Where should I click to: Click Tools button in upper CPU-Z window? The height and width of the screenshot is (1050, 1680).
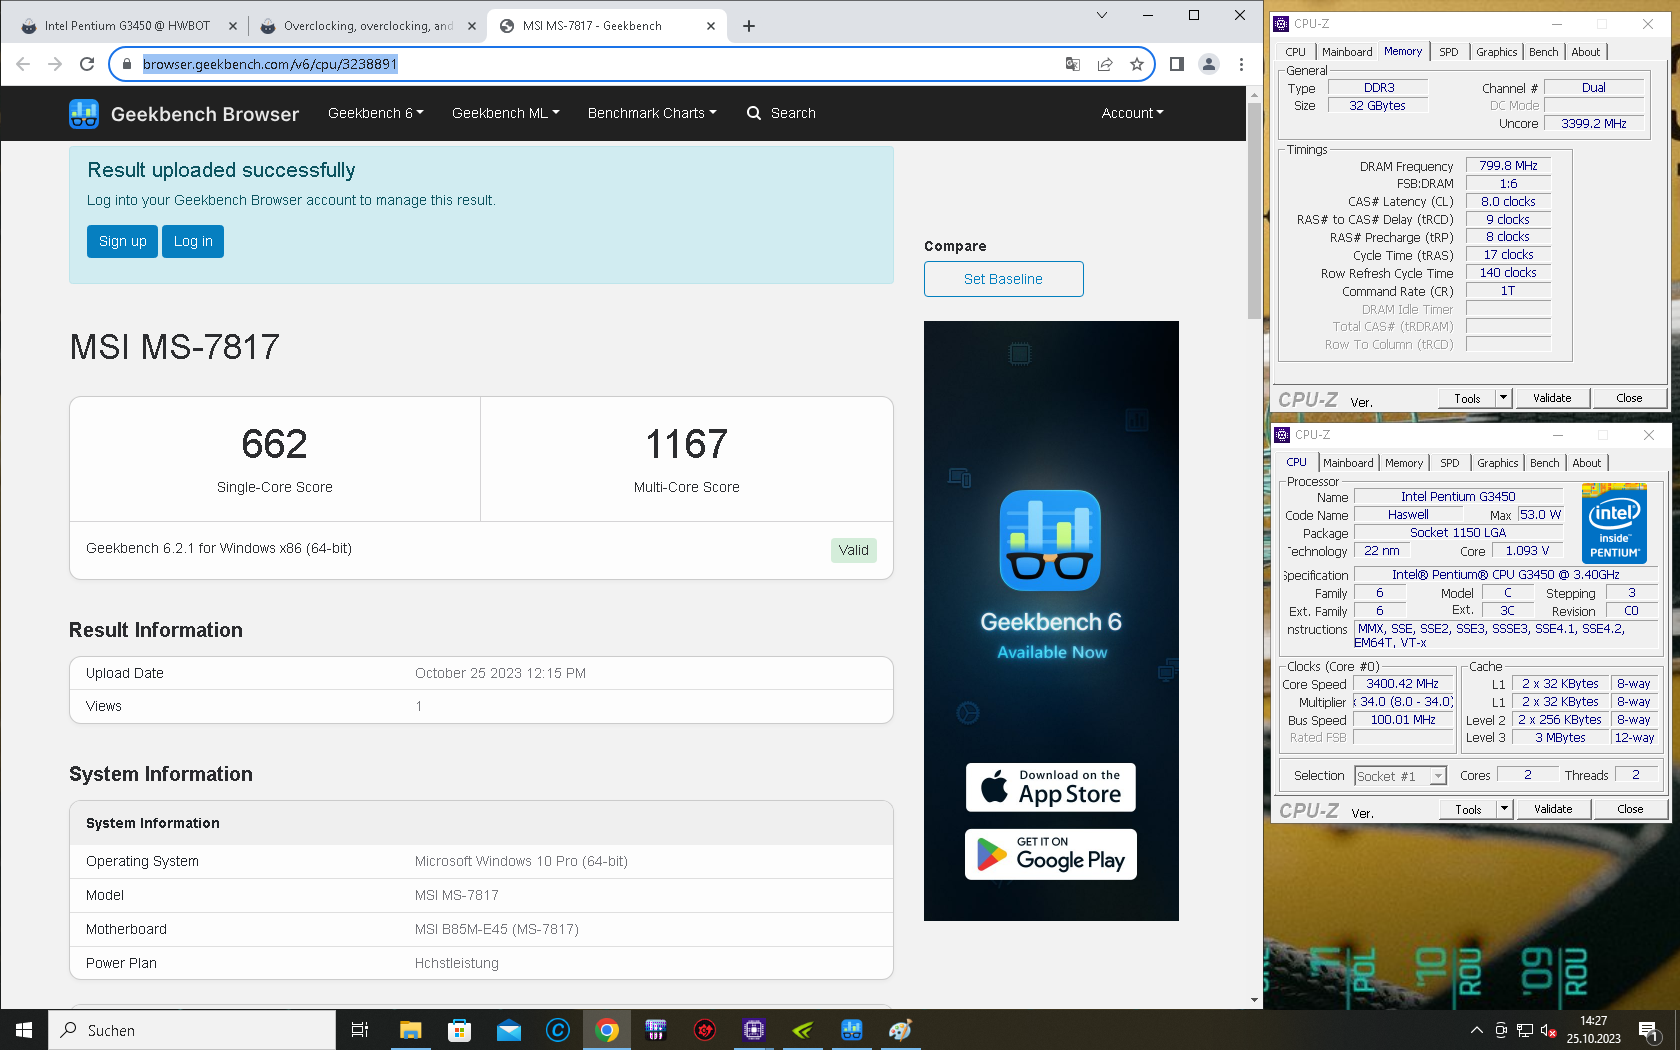1467,398
